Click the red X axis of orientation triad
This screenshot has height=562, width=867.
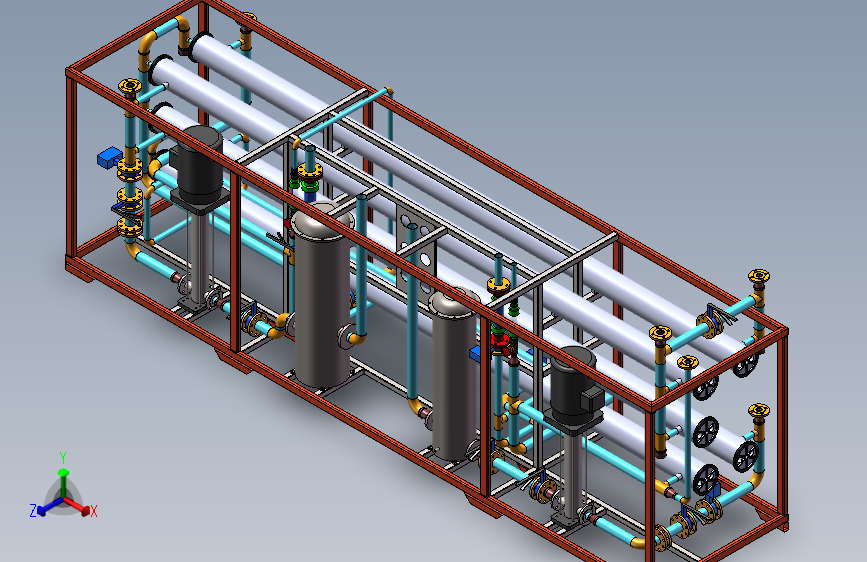click(x=77, y=506)
